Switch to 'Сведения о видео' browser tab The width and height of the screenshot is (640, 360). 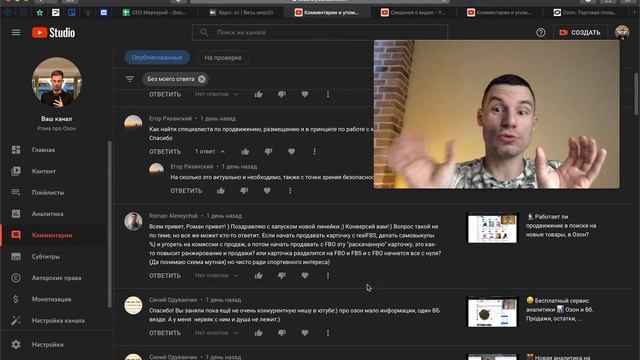[413, 13]
